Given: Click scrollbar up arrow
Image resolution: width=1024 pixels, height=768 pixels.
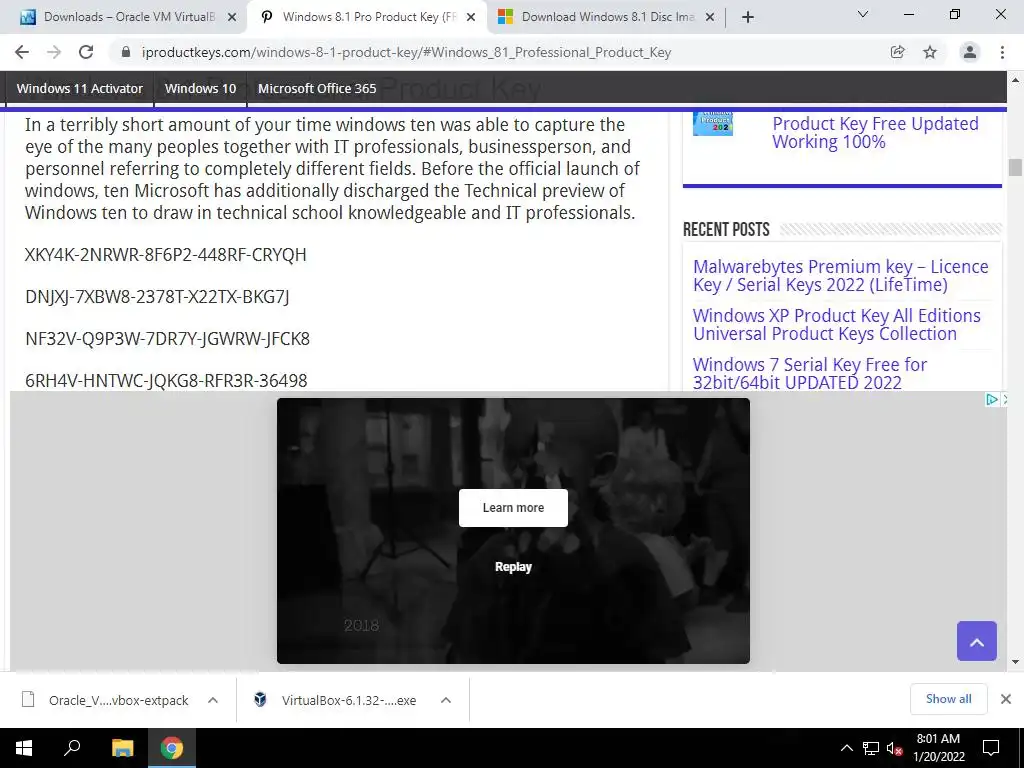Looking at the screenshot, I should tap(1015, 80).
